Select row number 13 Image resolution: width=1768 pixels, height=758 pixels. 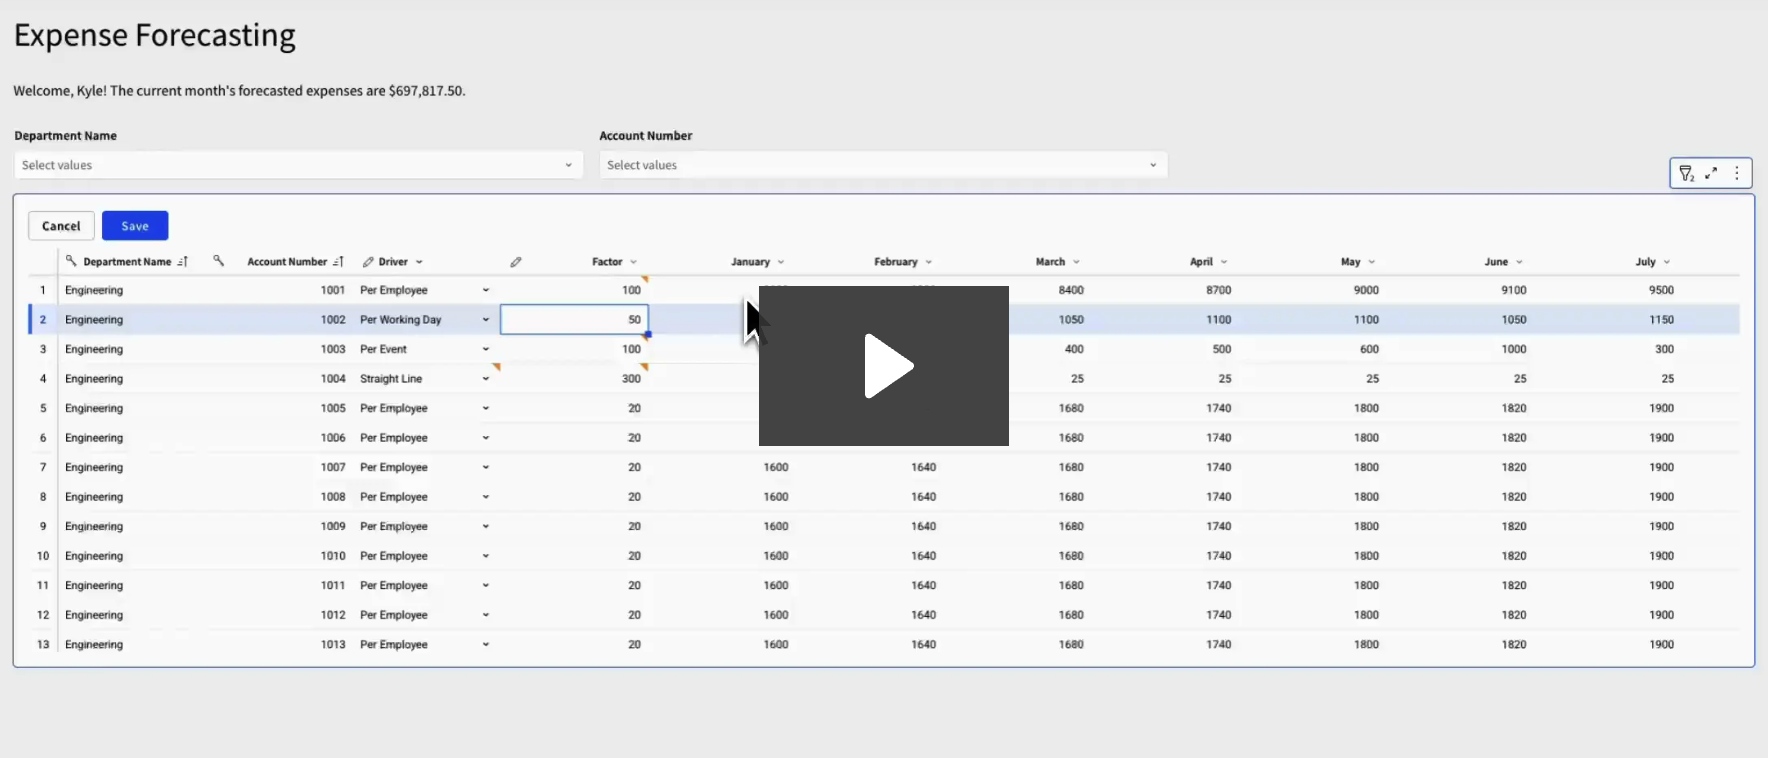click(x=43, y=645)
